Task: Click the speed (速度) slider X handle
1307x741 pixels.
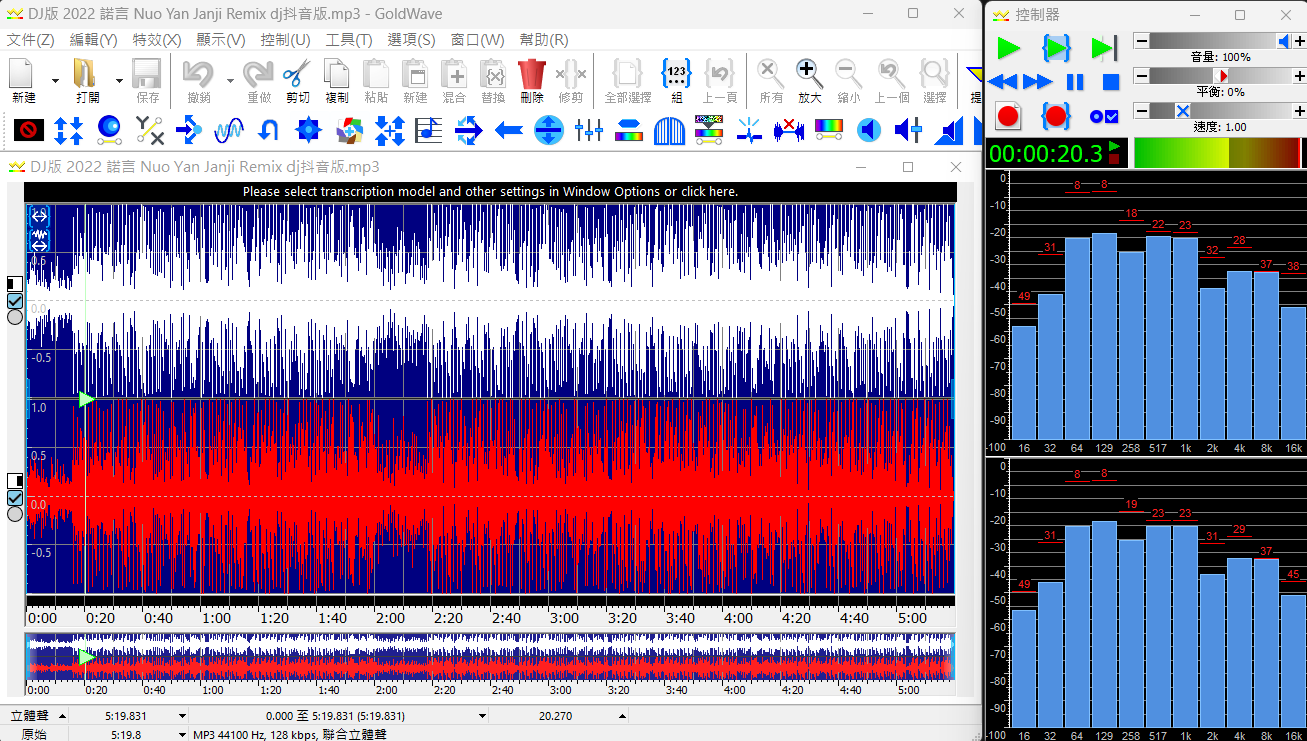Action: coord(1183,111)
